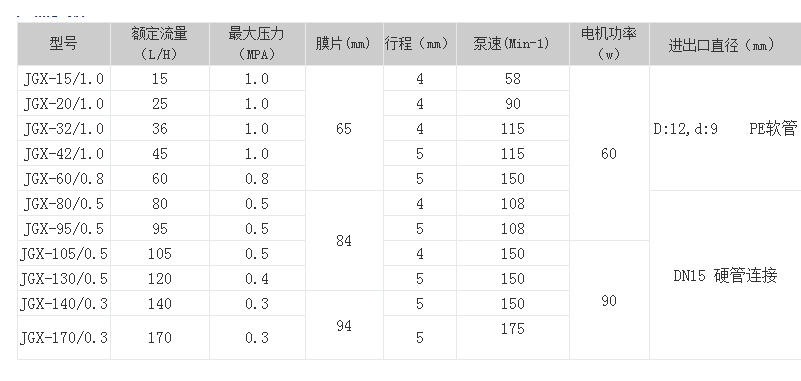Select the flow rate 120 cell
Image resolution: width=801 pixels, height=381 pixels.
(x=160, y=278)
